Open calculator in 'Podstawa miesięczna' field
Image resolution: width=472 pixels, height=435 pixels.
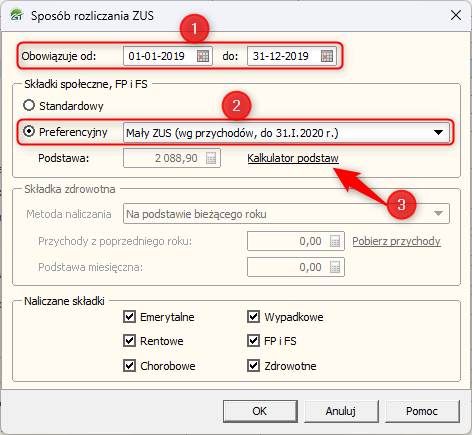click(335, 267)
